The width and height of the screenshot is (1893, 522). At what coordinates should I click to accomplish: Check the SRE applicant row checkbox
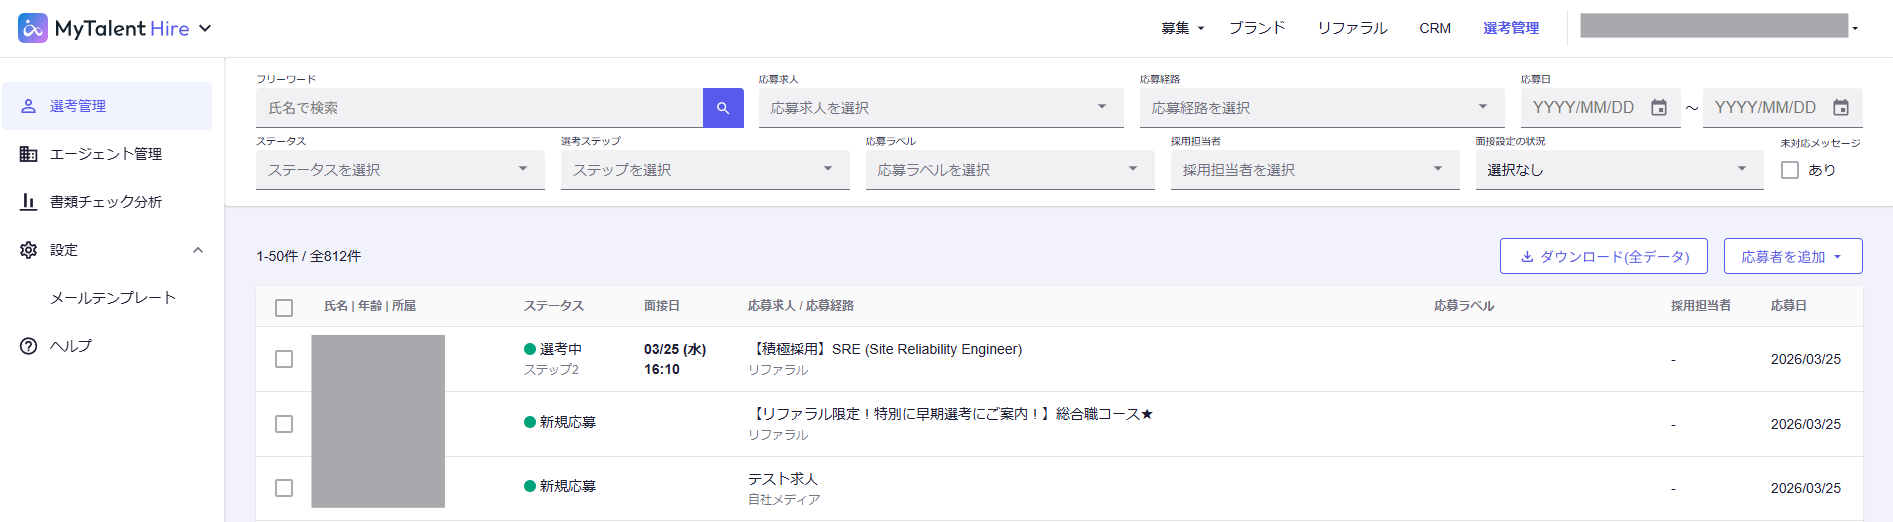click(284, 359)
